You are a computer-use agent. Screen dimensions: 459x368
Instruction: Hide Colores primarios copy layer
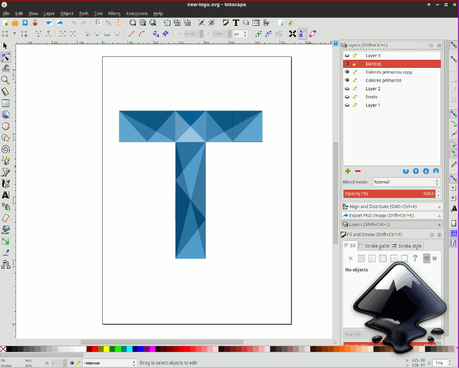(347, 72)
